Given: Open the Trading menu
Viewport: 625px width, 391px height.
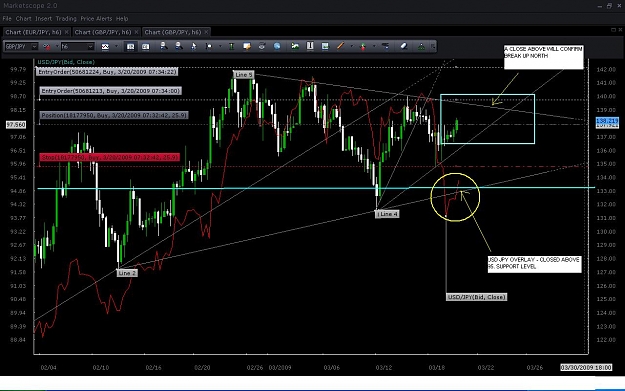Looking at the screenshot, I should (x=66, y=19).
